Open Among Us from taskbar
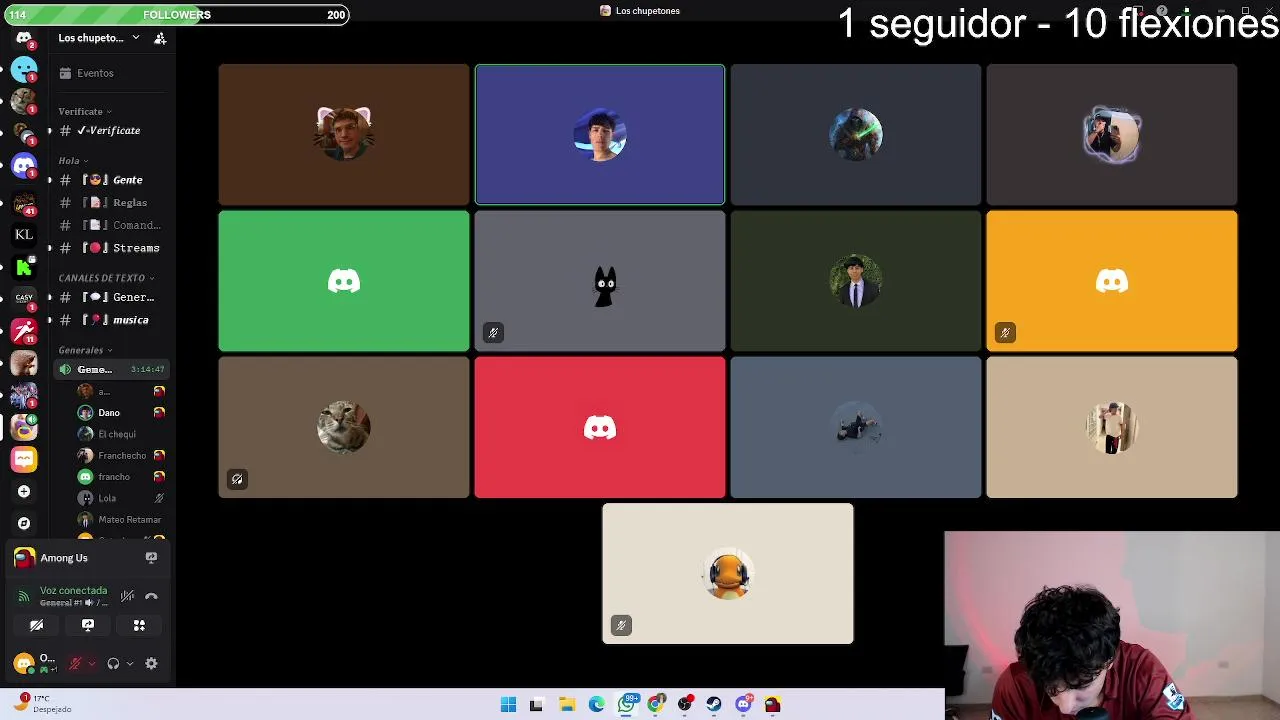This screenshot has width=1280, height=720. tap(772, 705)
